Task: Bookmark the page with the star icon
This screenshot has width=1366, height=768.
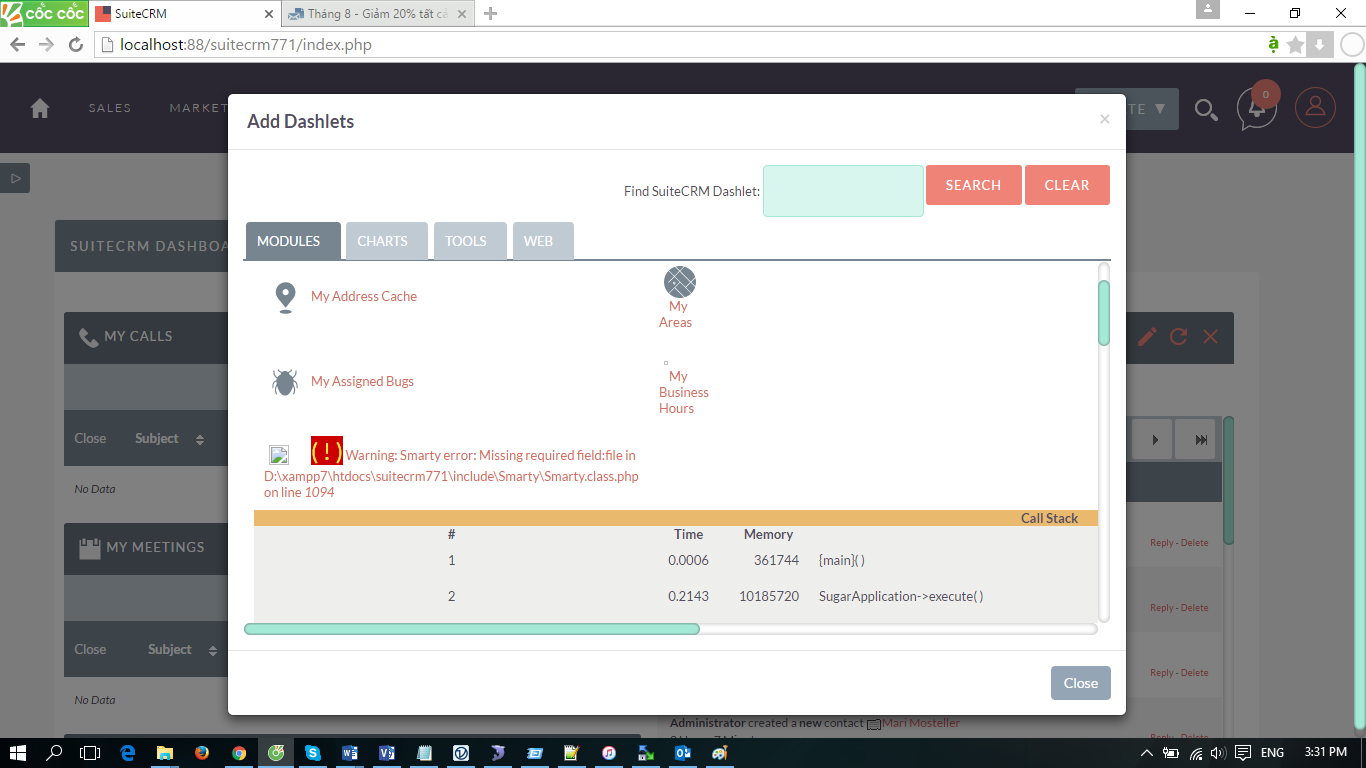Action: point(1296,44)
